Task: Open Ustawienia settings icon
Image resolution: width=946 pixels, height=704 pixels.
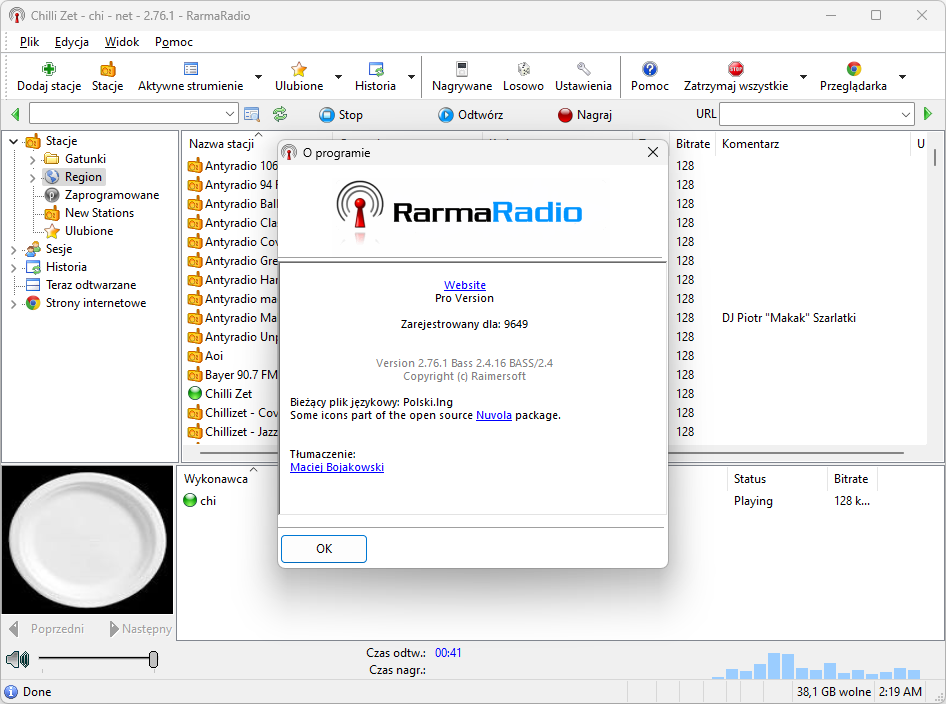Action: pyautogui.click(x=583, y=69)
